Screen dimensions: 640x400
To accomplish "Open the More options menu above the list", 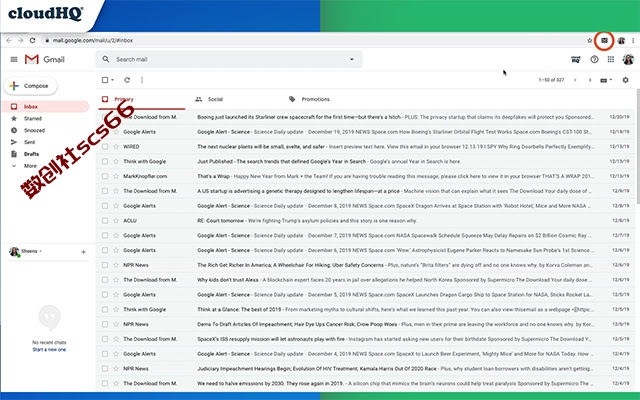I will (x=142, y=80).
